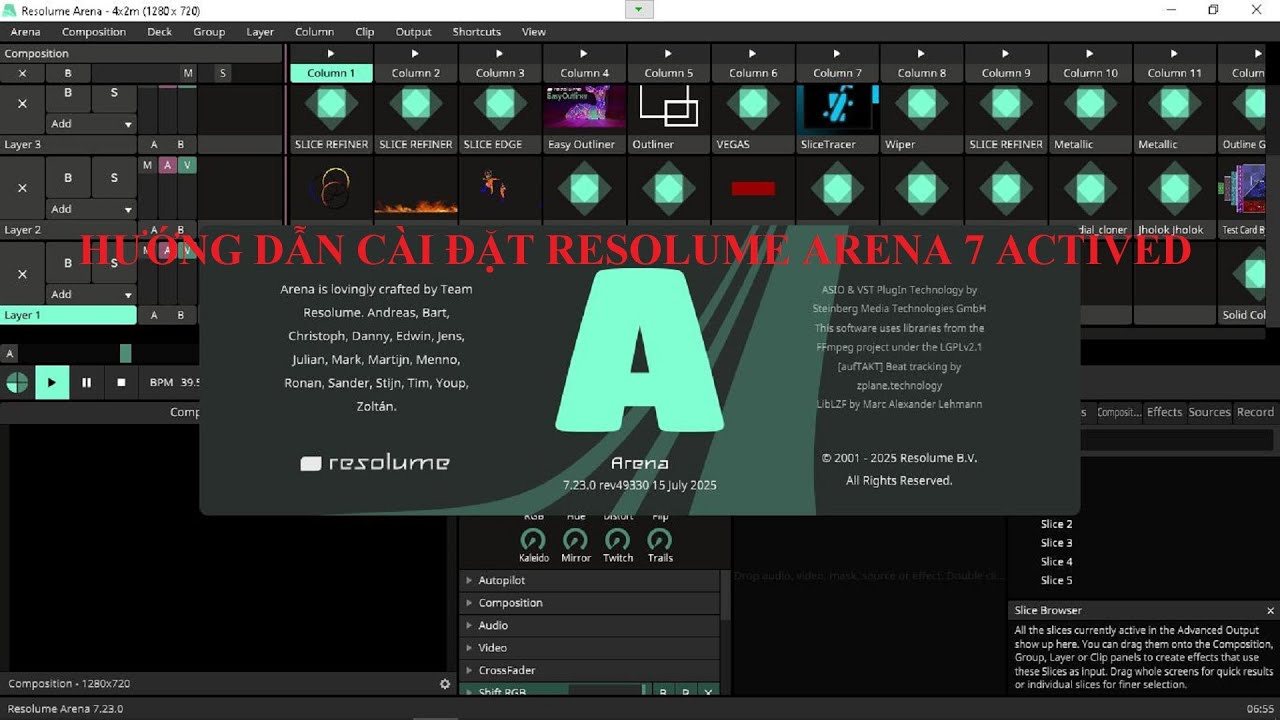Image resolution: width=1280 pixels, height=720 pixels.
Task: Trigger Column 9 with its play arrow
Action: point(1006,53)
